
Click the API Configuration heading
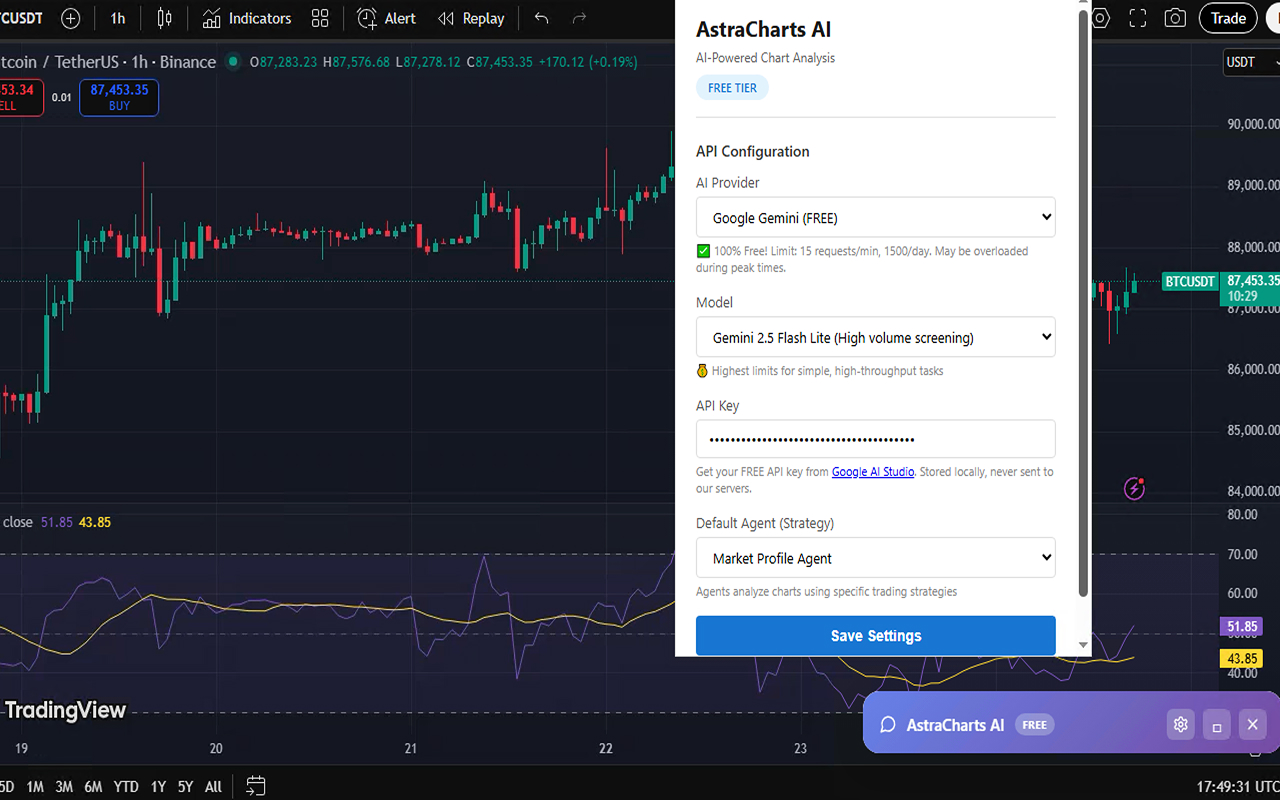pos(753,151)
